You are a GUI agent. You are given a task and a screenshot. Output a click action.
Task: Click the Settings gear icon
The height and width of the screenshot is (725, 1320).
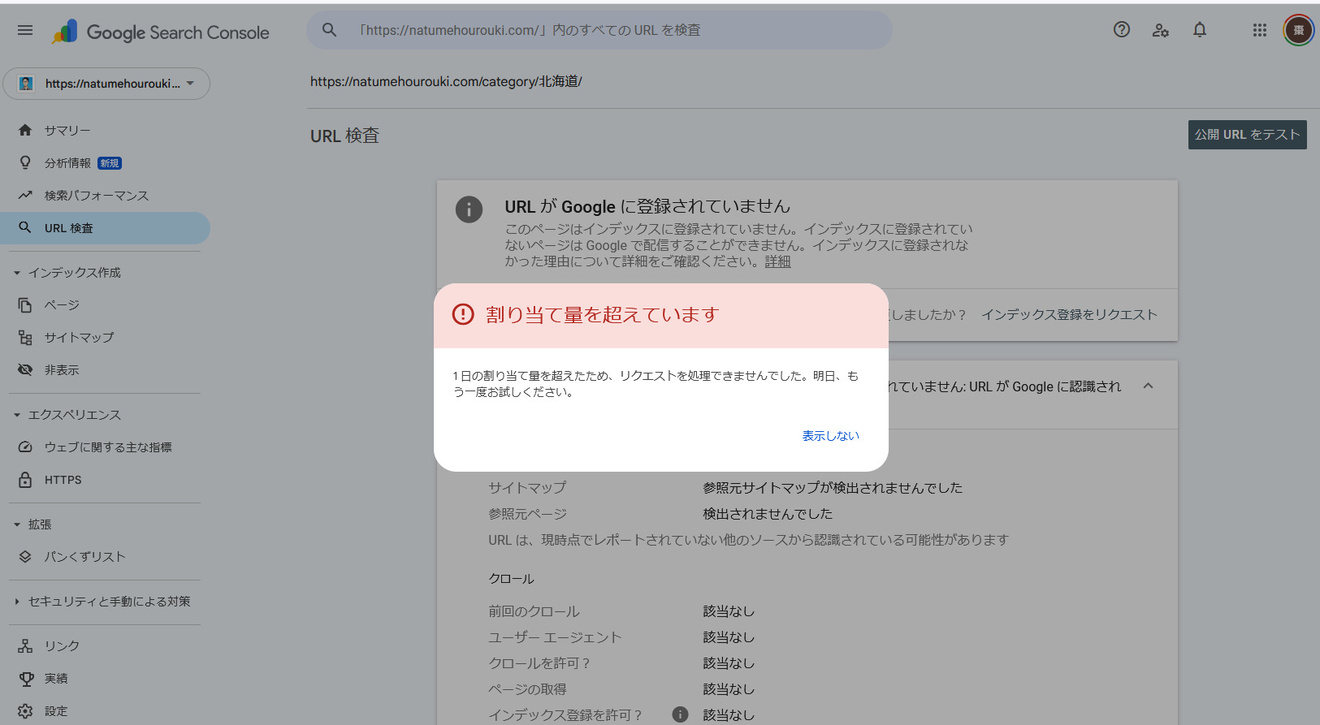[25, 711]
